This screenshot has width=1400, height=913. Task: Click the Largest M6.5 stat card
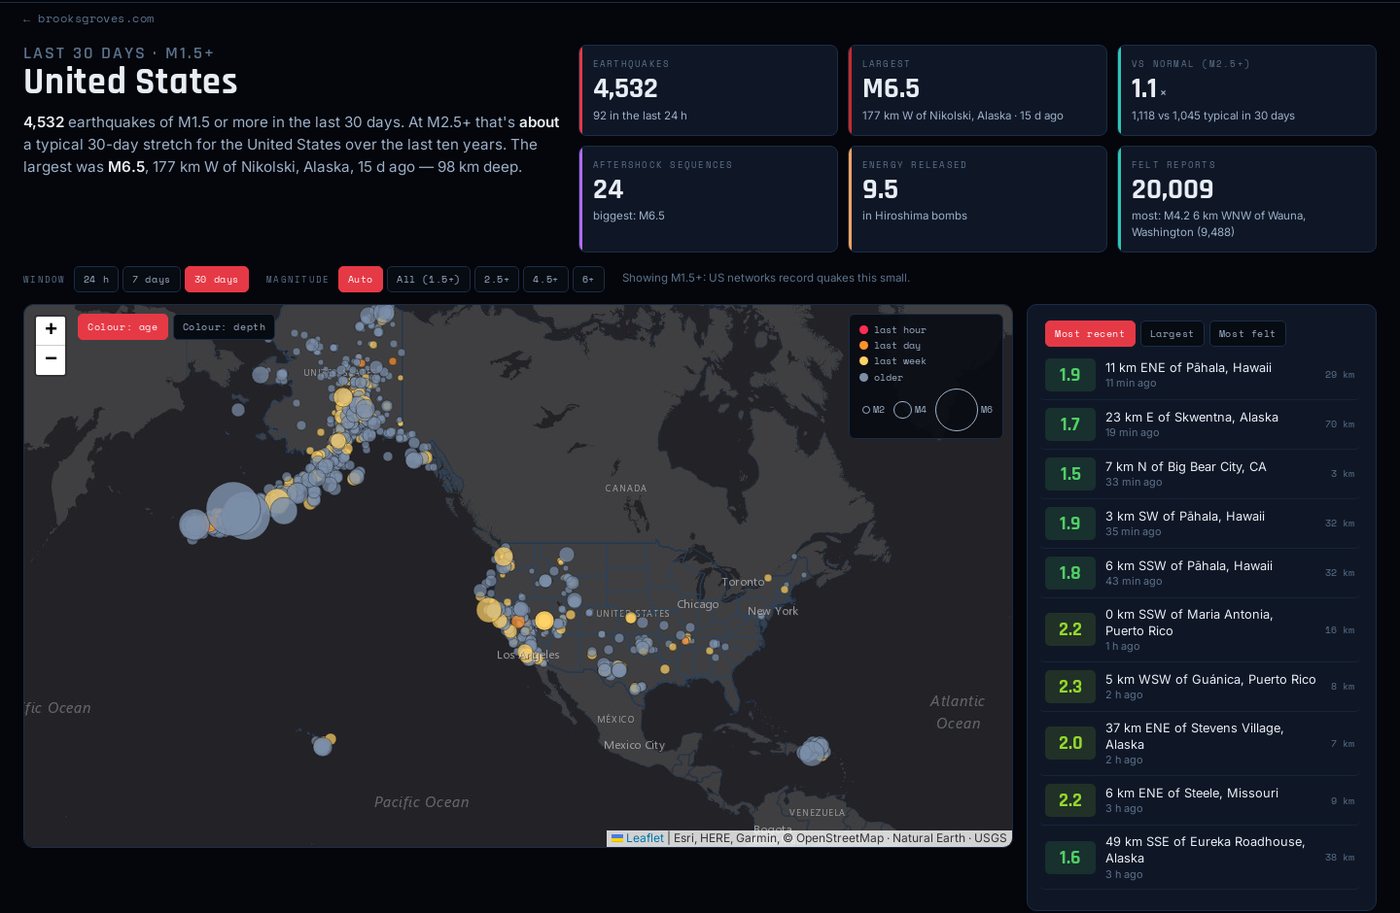(x=978, y=90)
